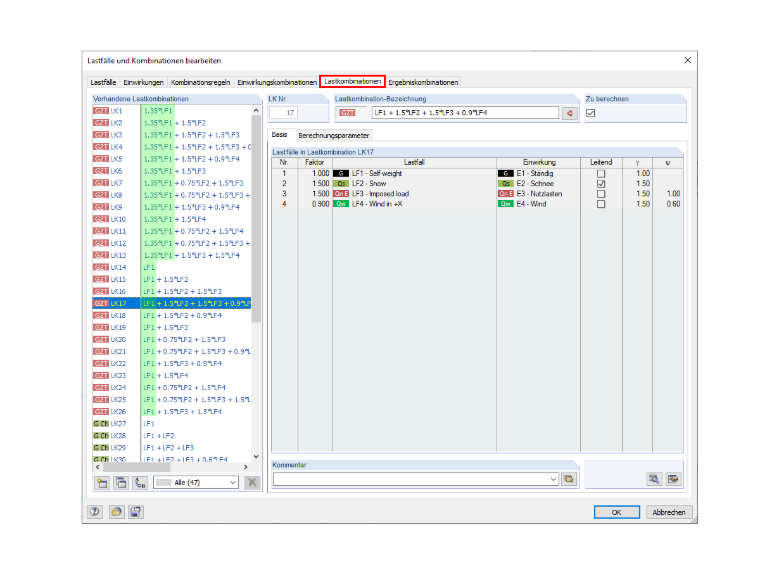760x570 pixels.
Task: Open Ergebniskombinationen tab
Action: click(423, 82)
